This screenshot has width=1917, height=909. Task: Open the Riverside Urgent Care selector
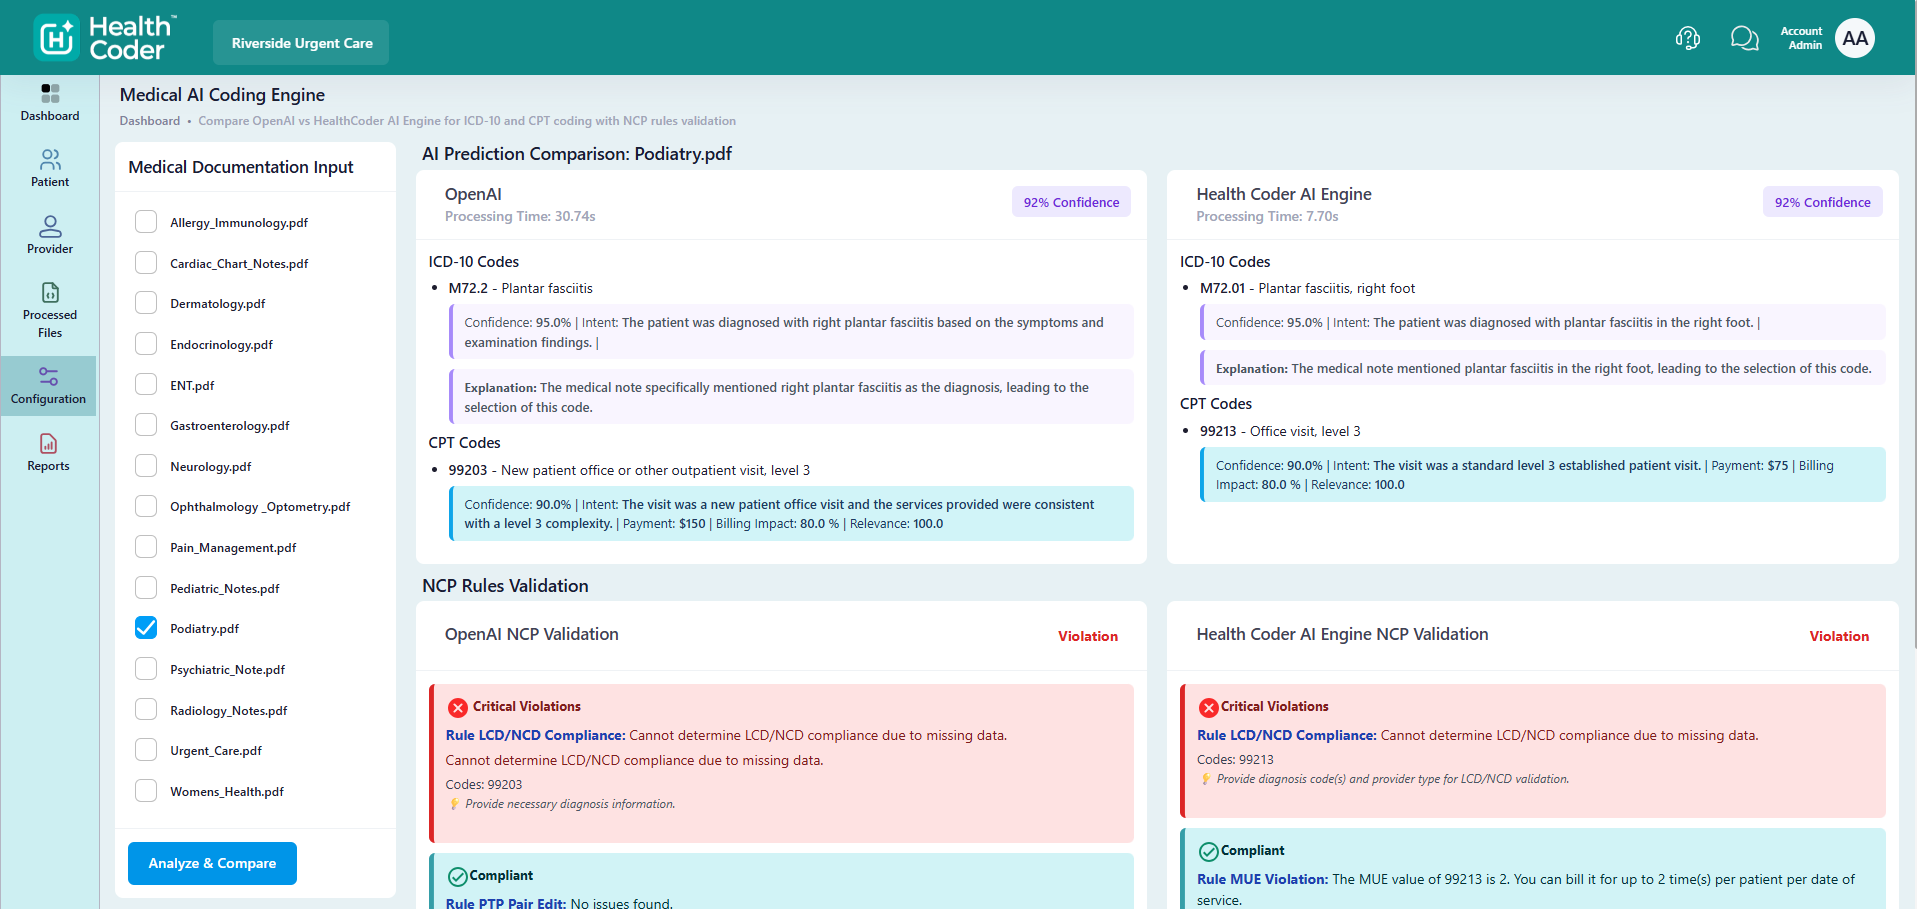[x=301, y=43]
